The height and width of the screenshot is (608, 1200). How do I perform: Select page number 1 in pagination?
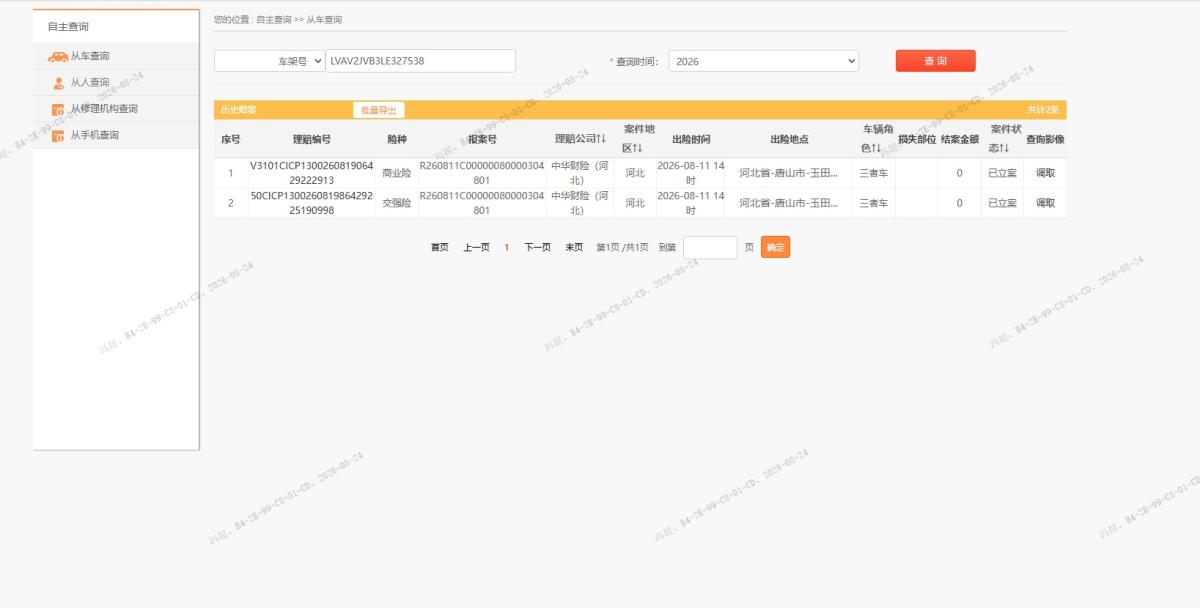click(507, 247)
